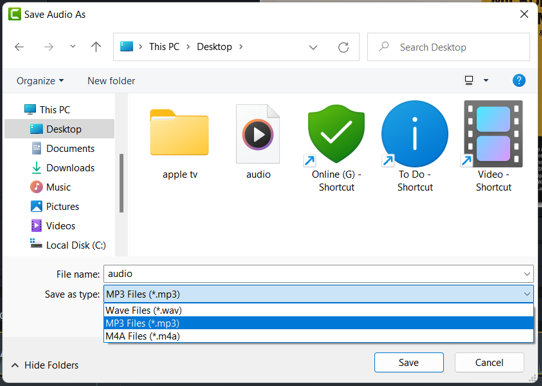Select This PC in the navigation tree
542x386 pixels.
55,110
